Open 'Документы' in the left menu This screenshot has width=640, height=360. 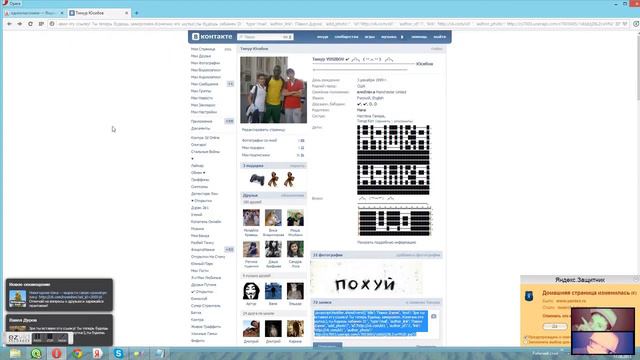[200, 128]
